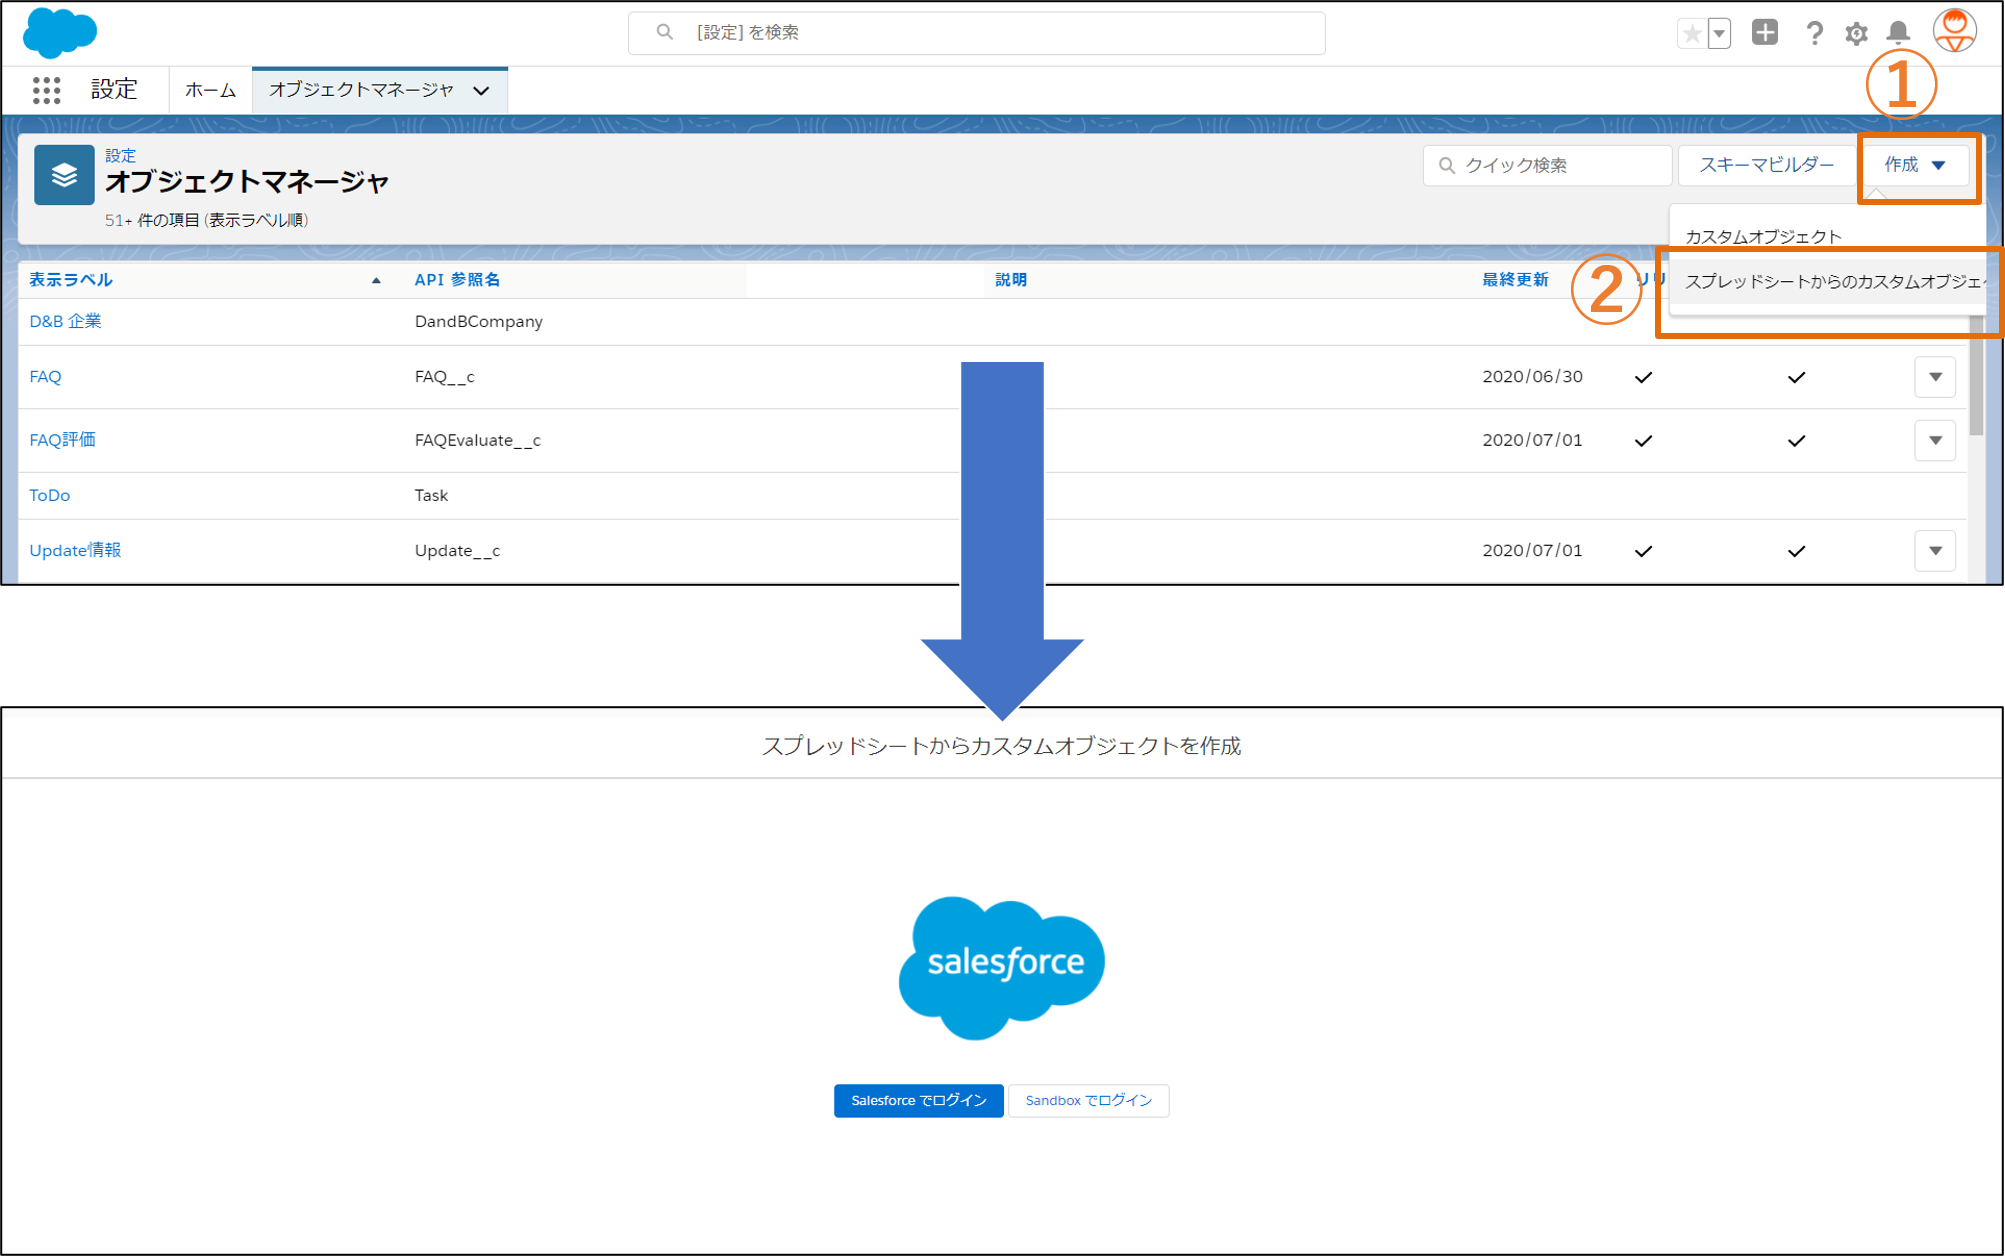Click the 2020/07/01 date in FAQ評価 row

pyautogui.click(x=1532, y=440)
